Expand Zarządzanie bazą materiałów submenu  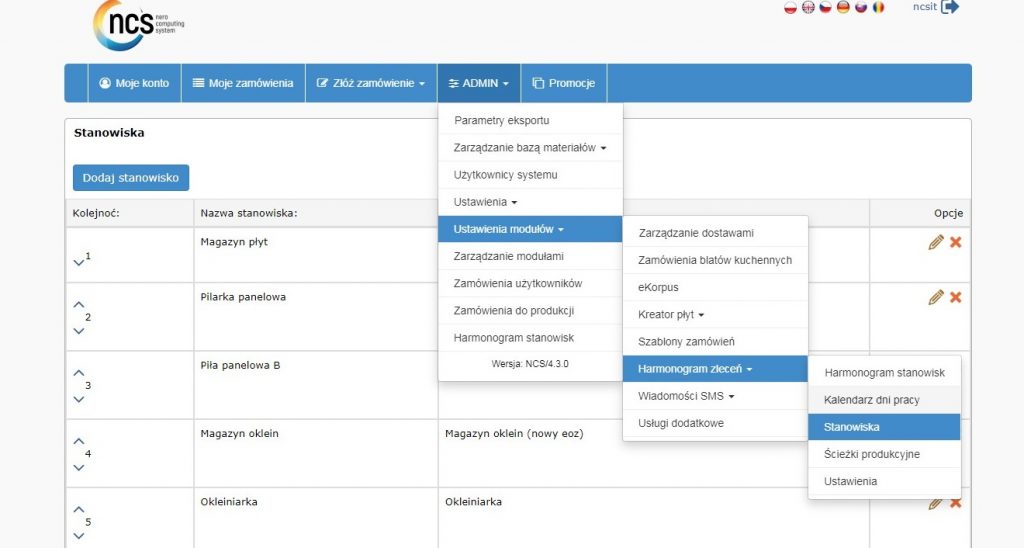tap(530, 148)
